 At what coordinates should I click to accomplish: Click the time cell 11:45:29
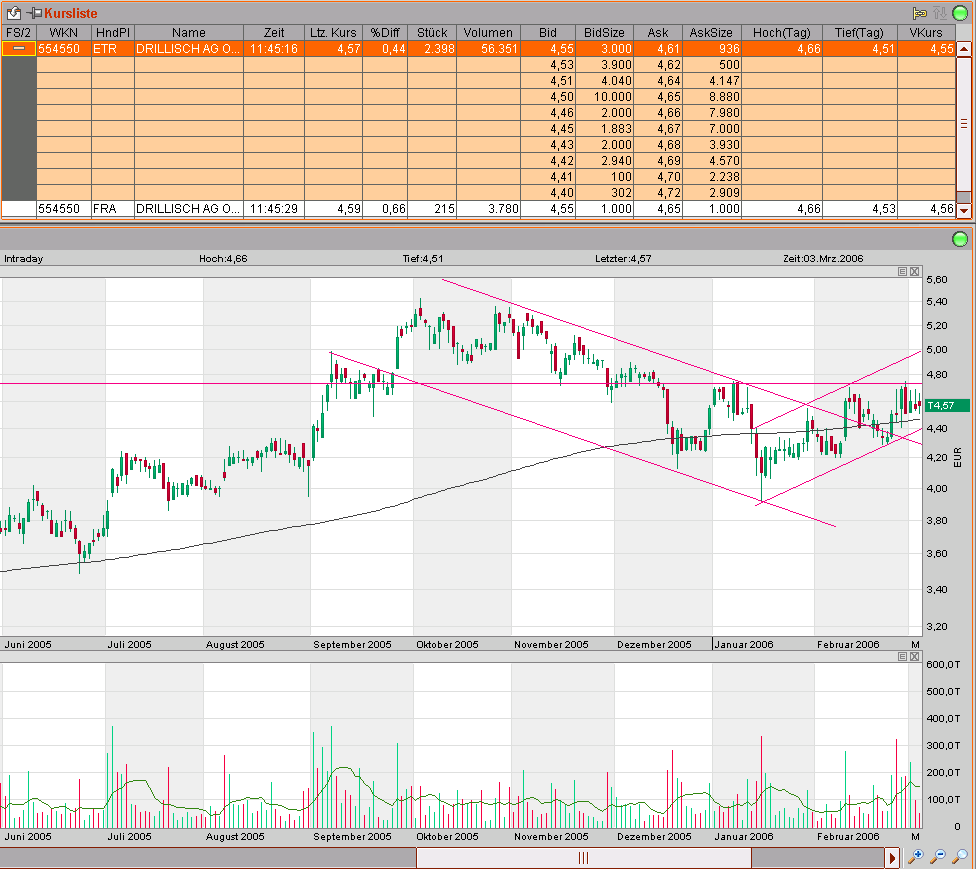(274, 209)
